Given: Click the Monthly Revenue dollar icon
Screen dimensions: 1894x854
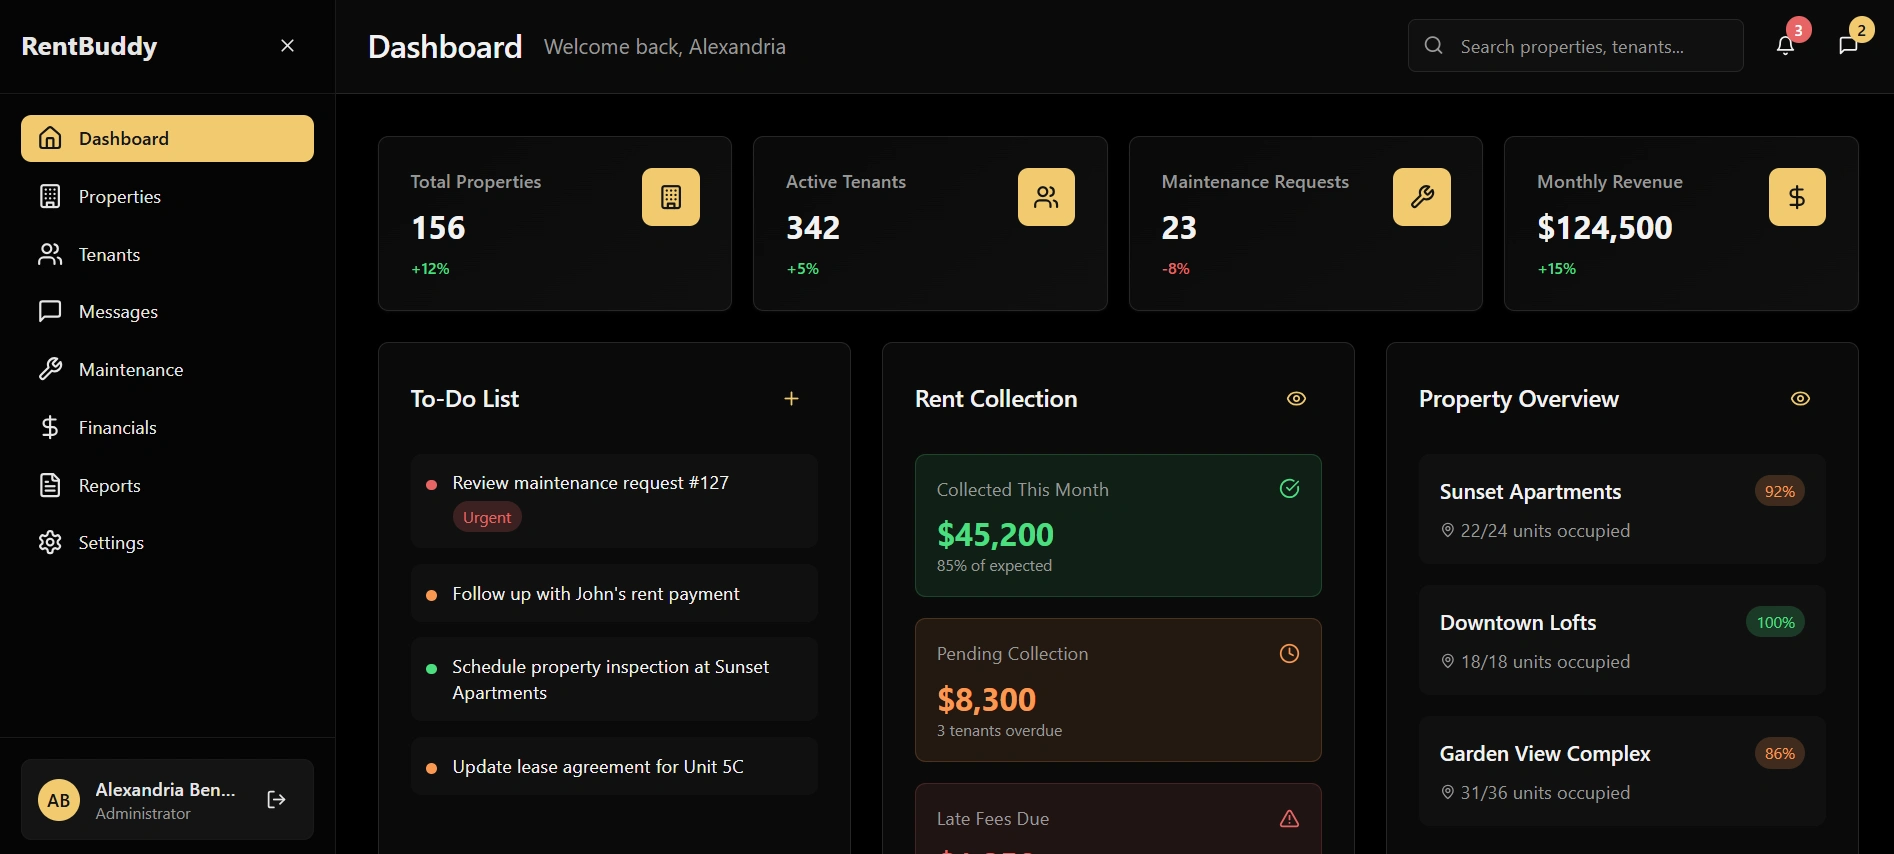Looking at the screenshot, I should (1797, 197).
